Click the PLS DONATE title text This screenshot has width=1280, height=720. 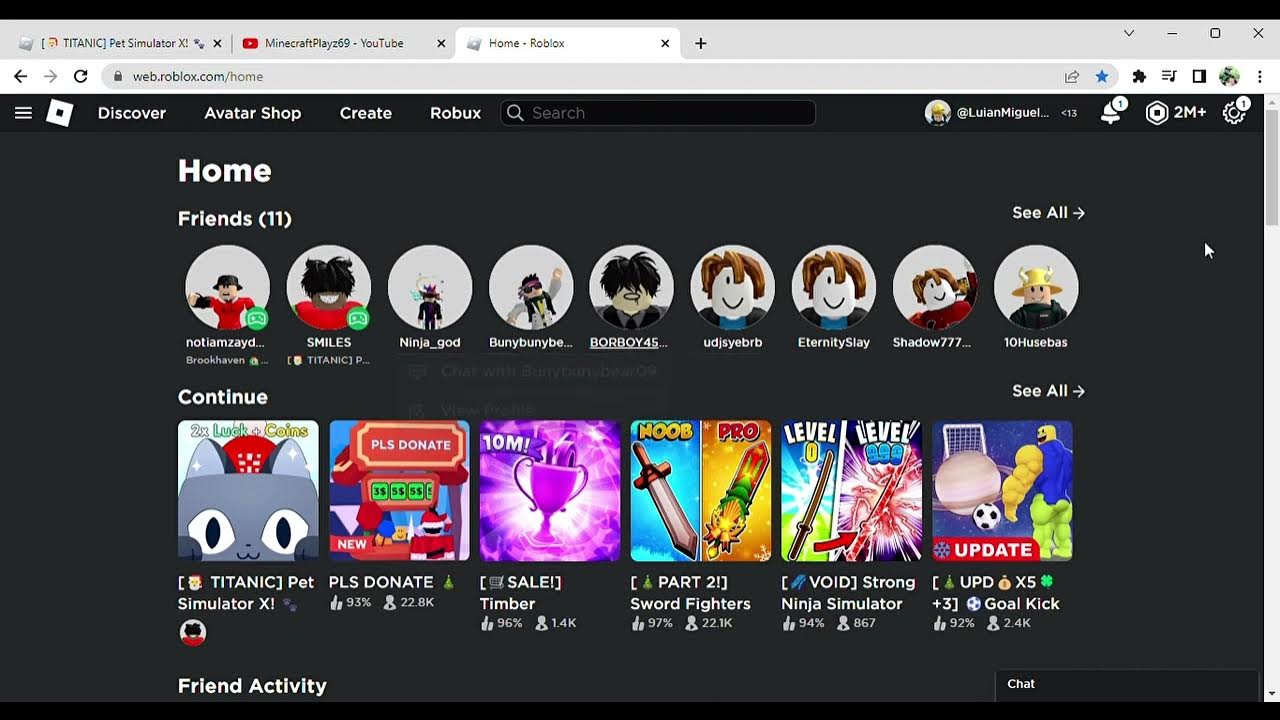[391, 582]
